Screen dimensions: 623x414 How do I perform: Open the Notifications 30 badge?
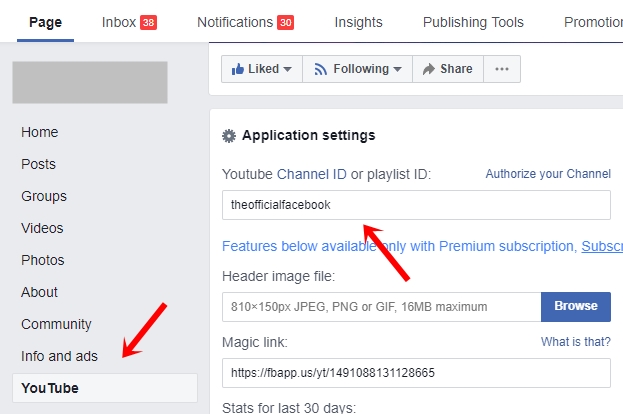point(285,23)
